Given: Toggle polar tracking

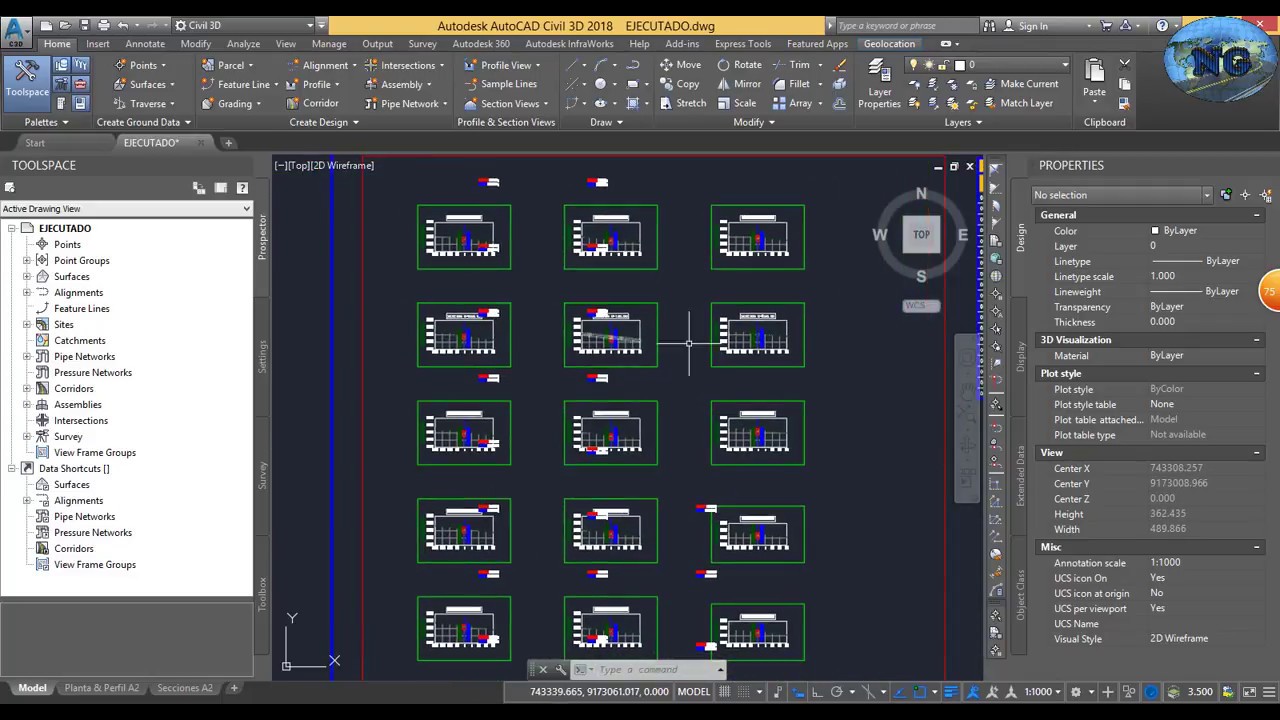Looking at the screenshot, I should (836, 691).
